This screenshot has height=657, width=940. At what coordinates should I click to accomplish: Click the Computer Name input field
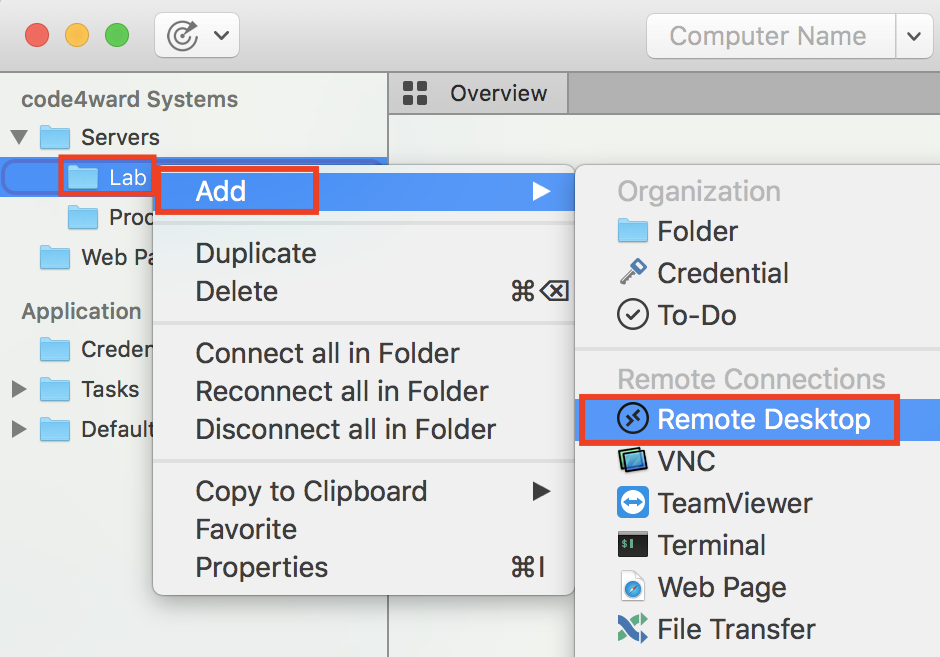point(768,37)
